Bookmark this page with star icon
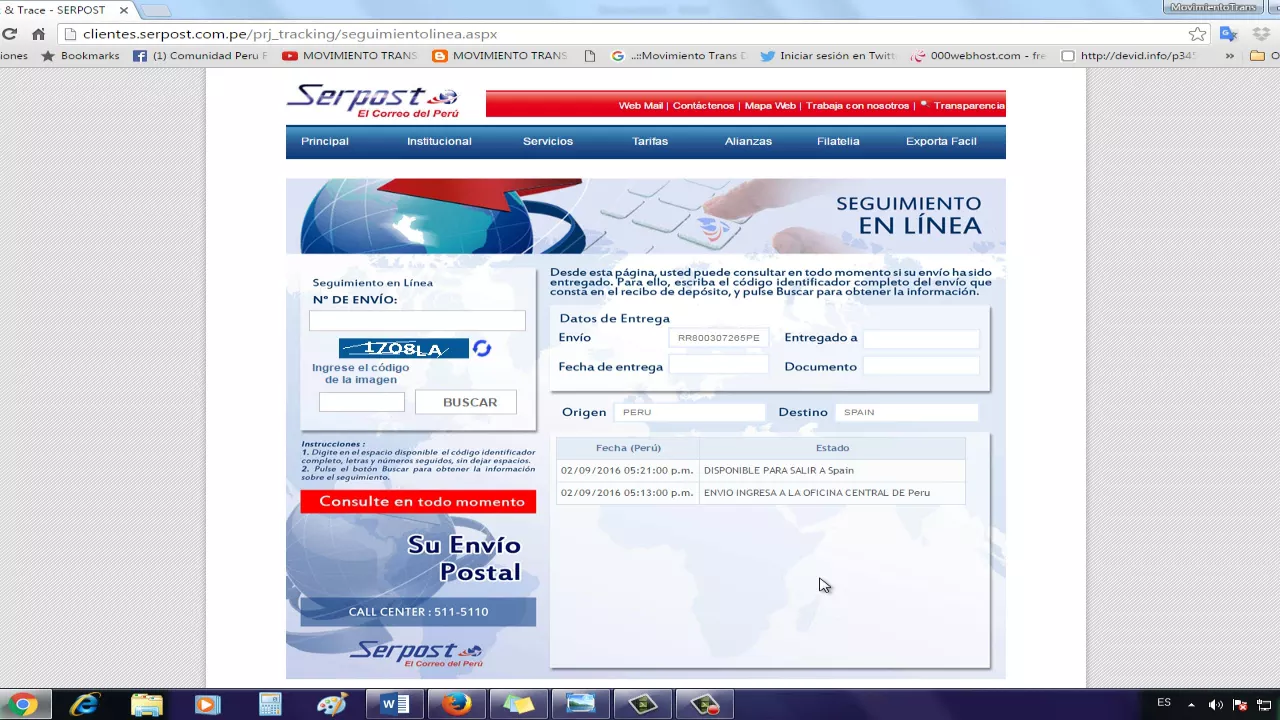This screenshot has height=720, width=1280. coord(1197,34)
